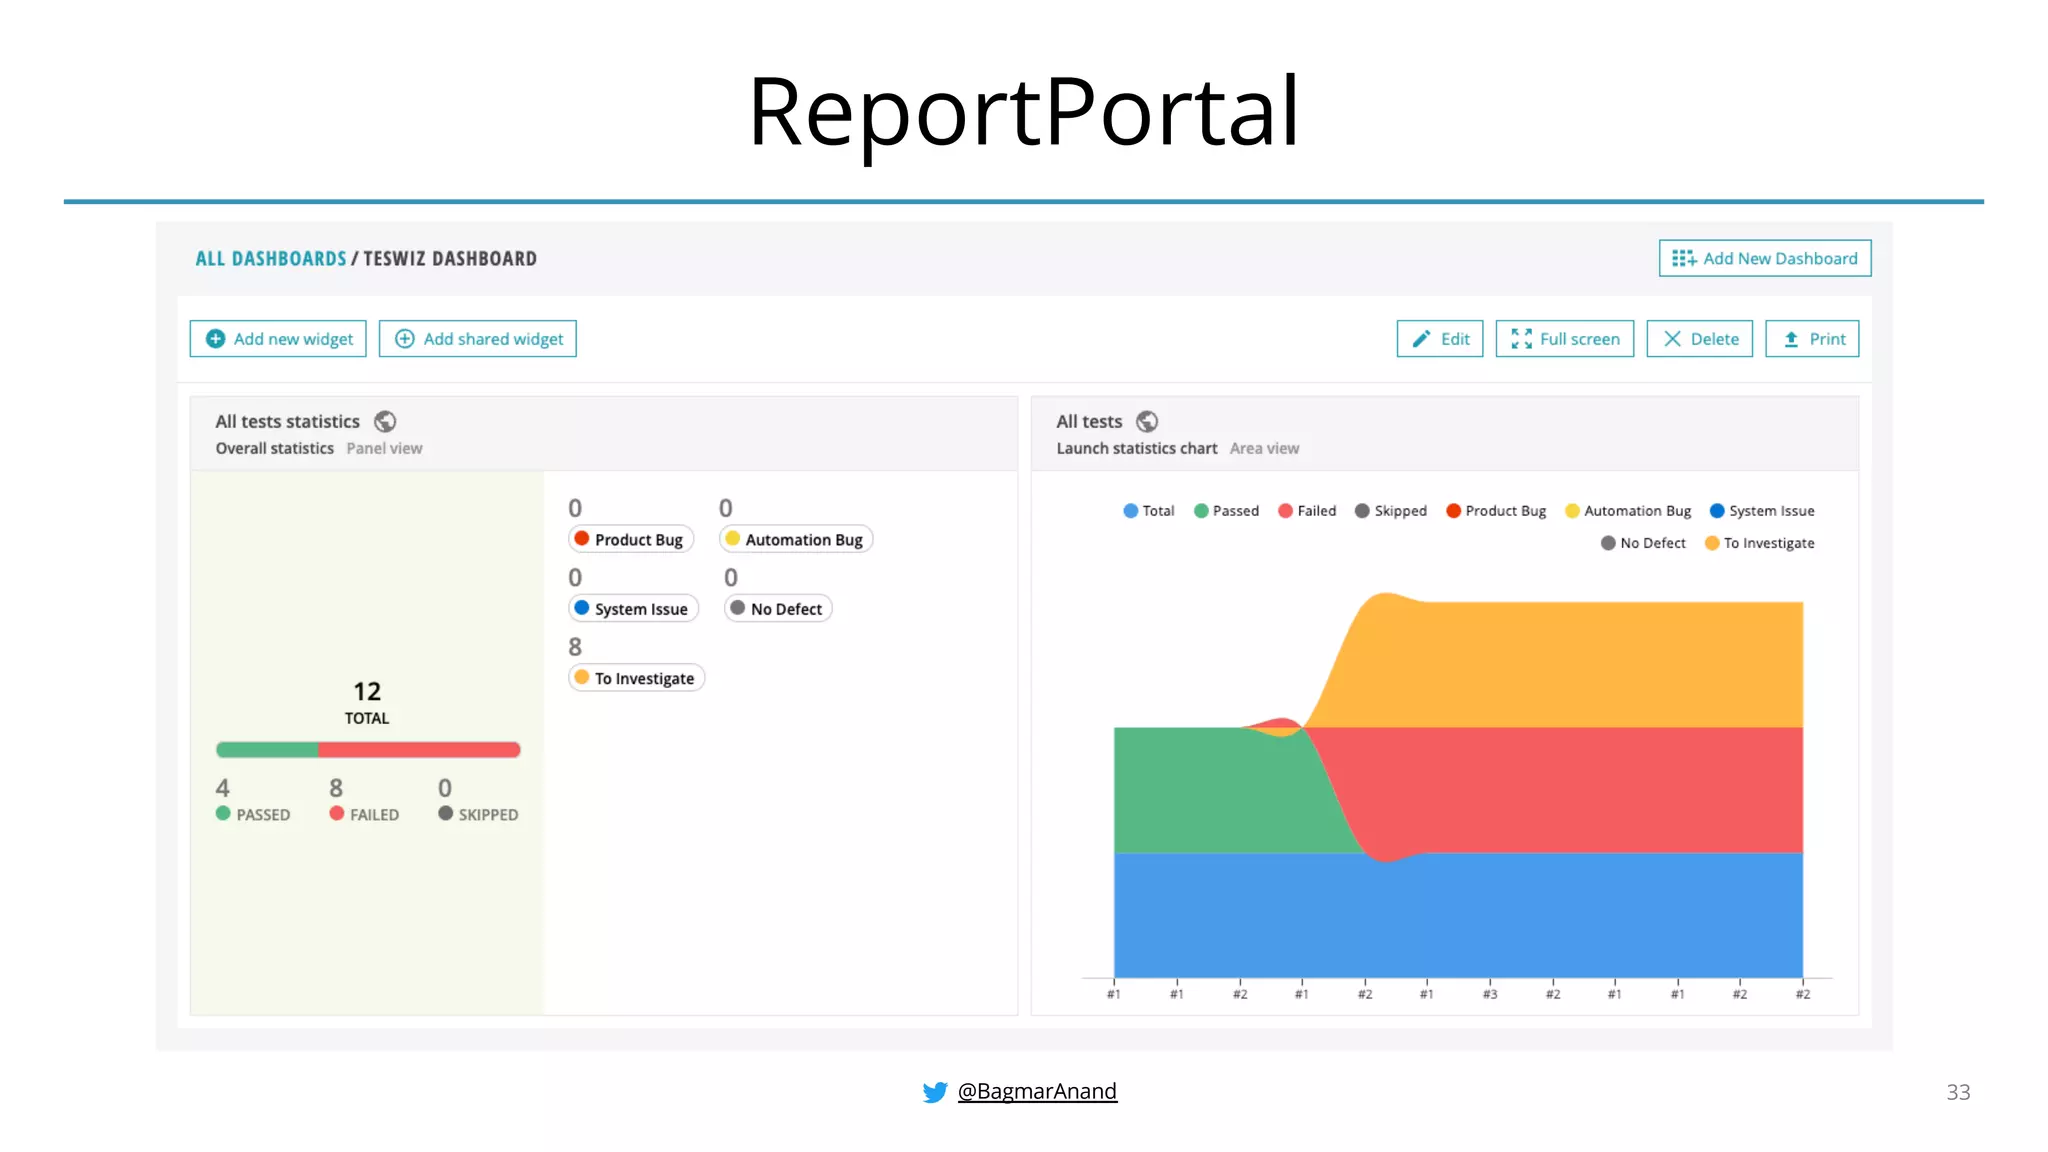Toggle the No Defect legend entry

click(1643, 543)
